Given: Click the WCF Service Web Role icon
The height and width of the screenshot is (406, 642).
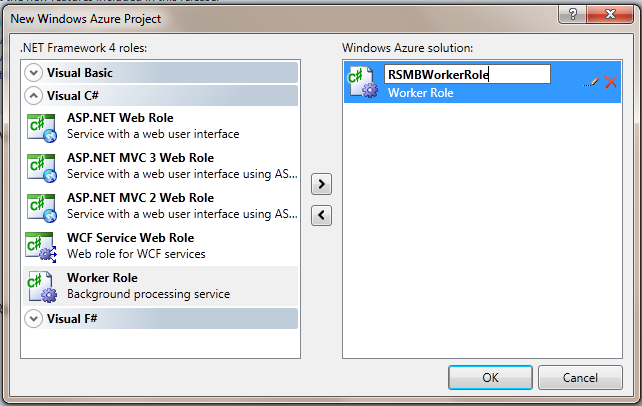Looking at the screenshot, I should 41,247.
